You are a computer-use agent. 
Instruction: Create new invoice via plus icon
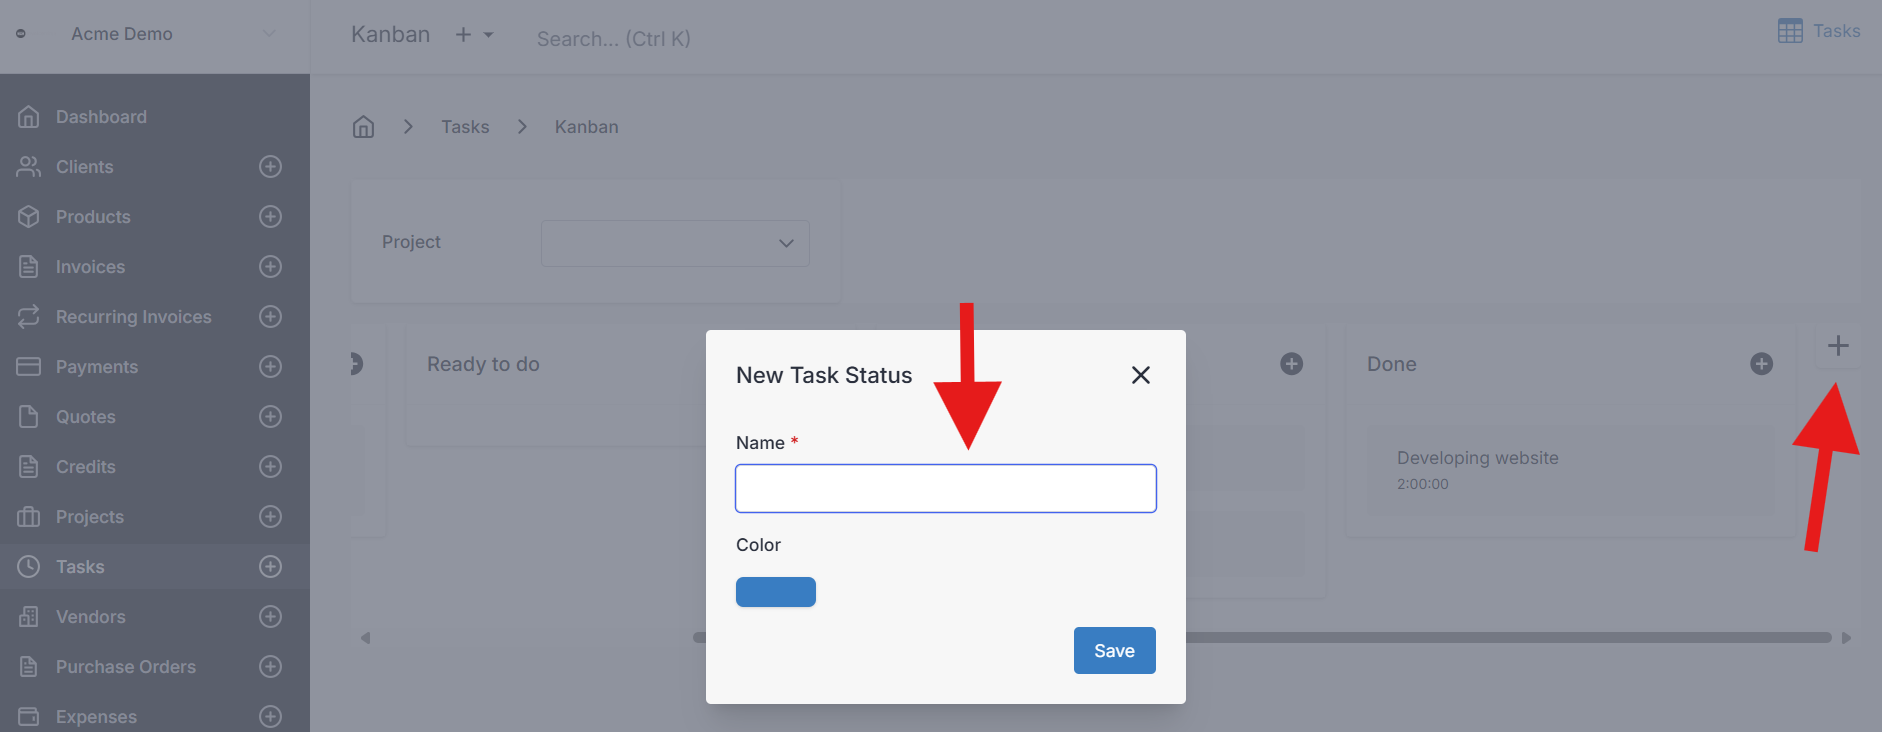[x=270, y=267]
